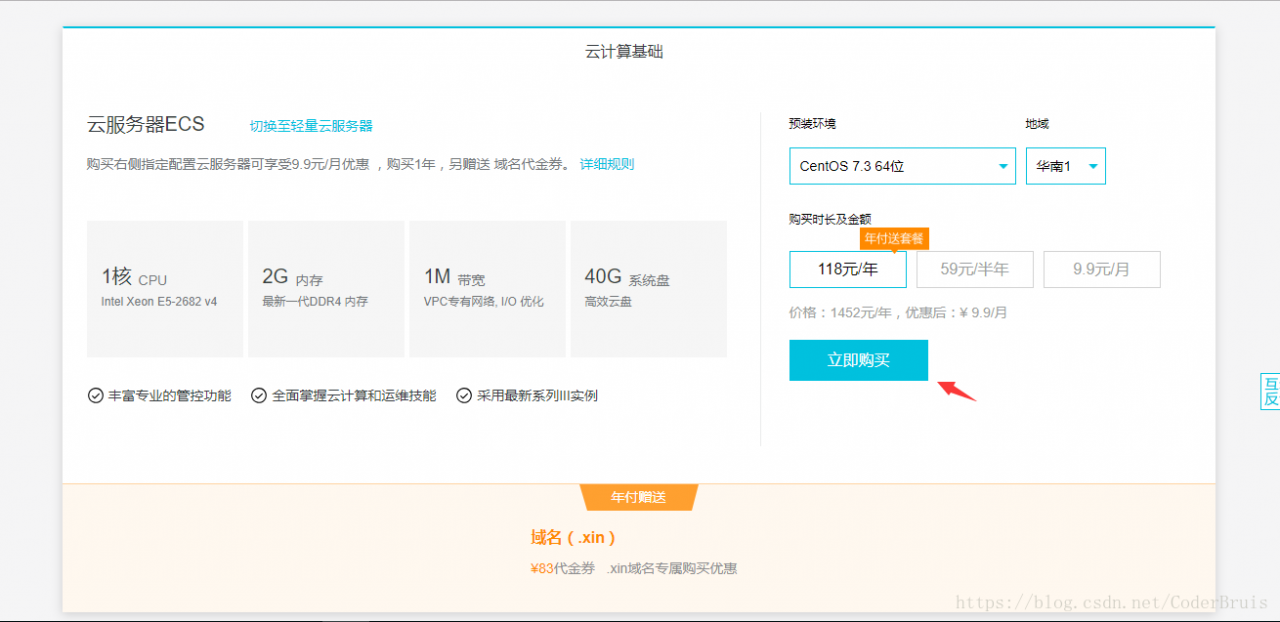Select the 59元/半年 half-year plan

pos(975,269)
